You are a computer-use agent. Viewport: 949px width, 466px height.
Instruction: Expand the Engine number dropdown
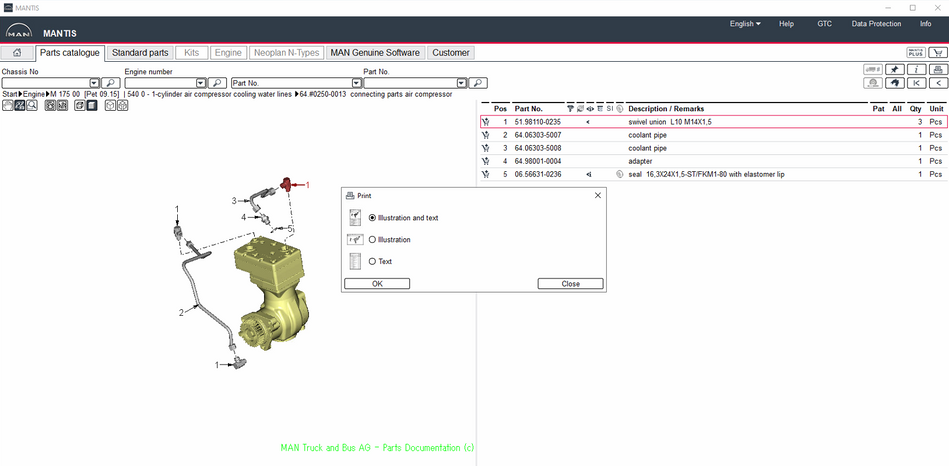[201, 83]
